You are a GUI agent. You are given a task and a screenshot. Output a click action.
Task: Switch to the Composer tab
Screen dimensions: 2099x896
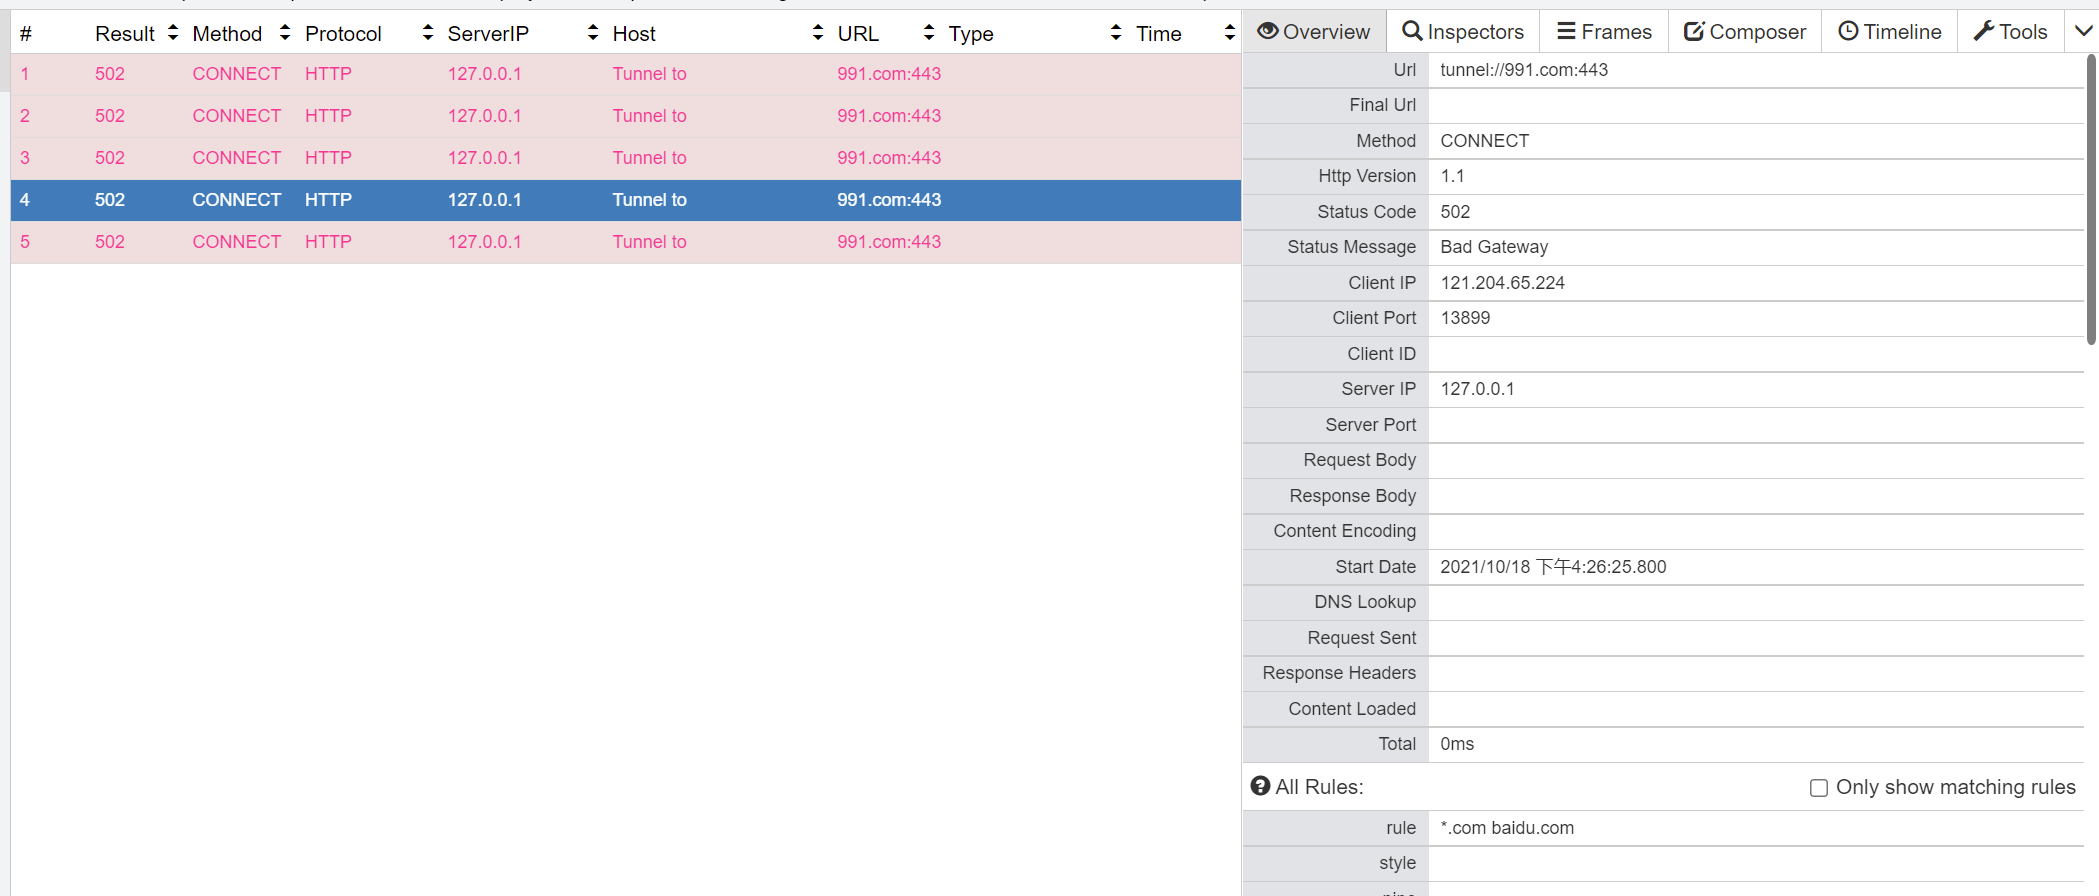point(1745,32)
